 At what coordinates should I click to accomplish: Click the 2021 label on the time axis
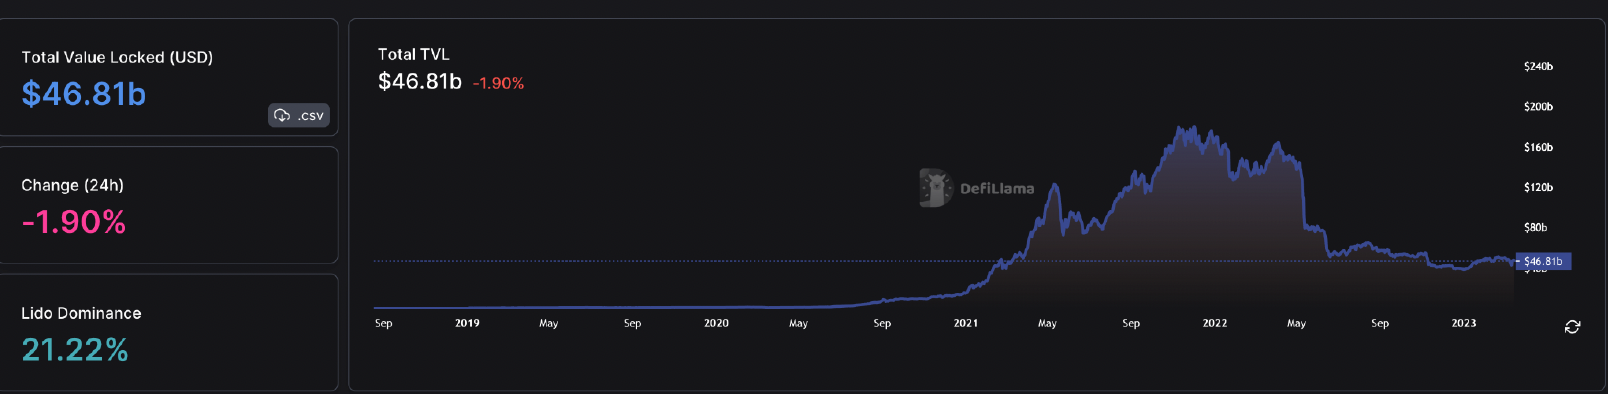tap(966, 323)
